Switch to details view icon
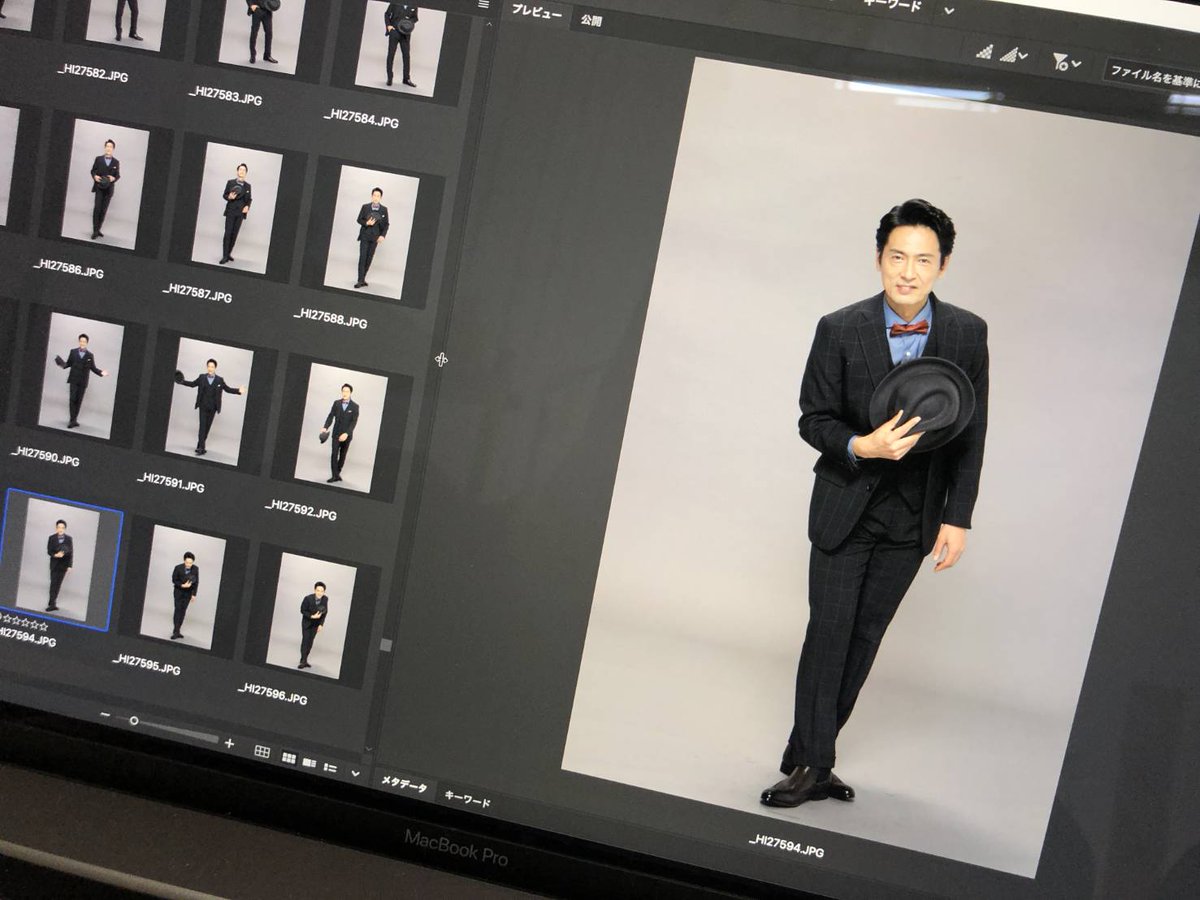 pyautogui.click(x=309, y=763)
